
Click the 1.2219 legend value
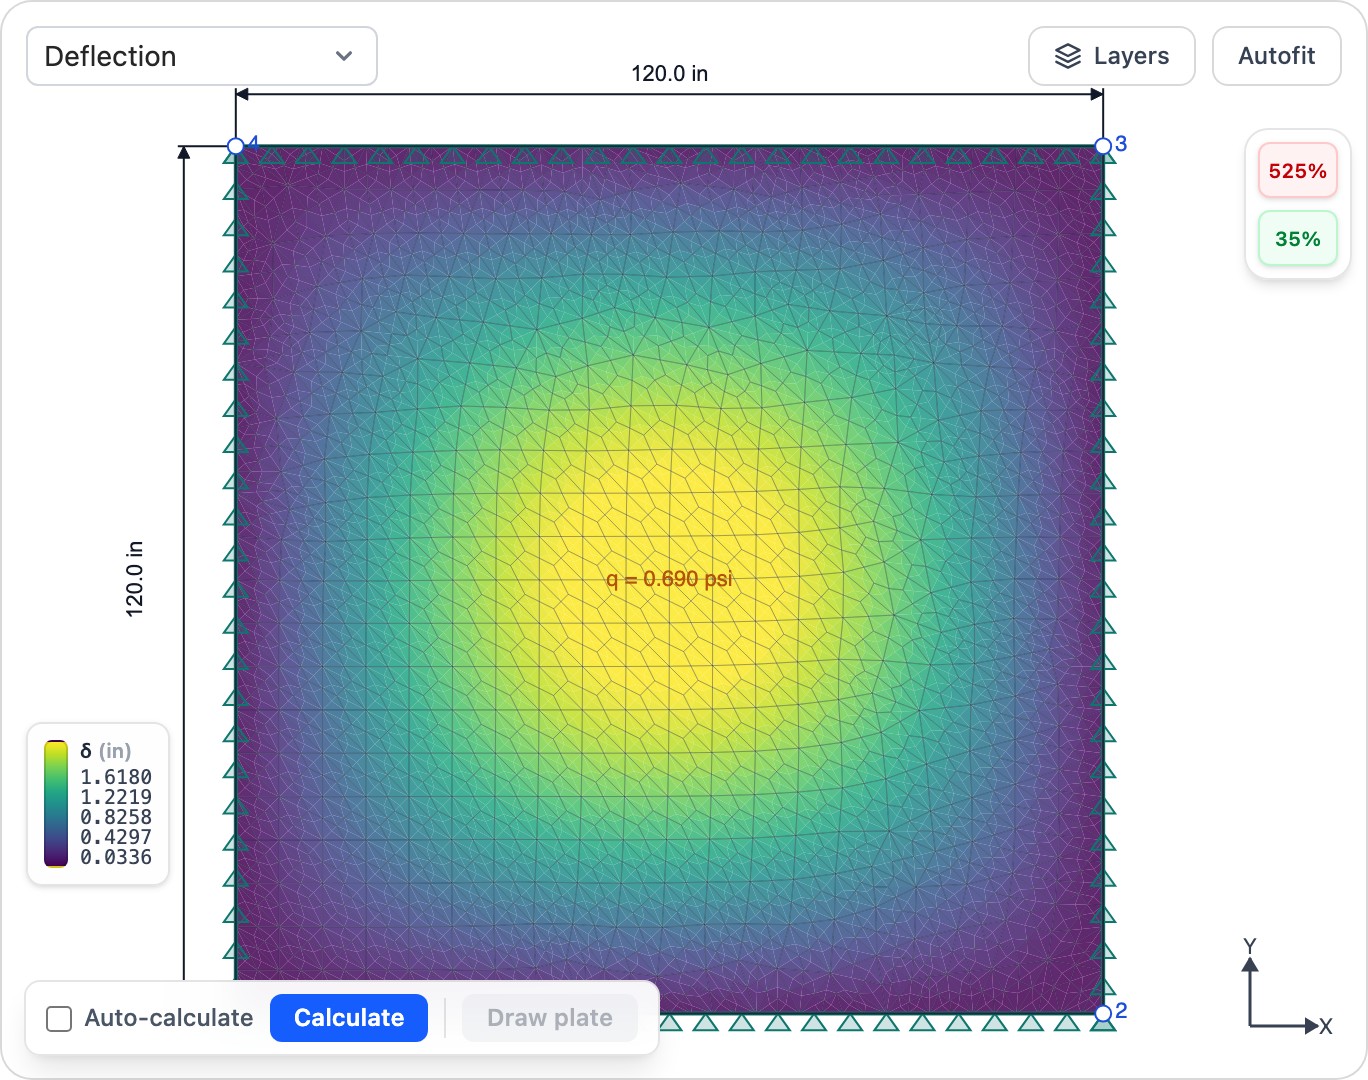point(116,797)
